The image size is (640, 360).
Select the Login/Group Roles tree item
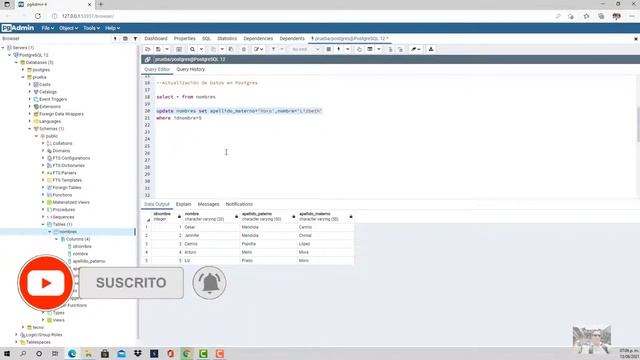click(x=44, y=335)
